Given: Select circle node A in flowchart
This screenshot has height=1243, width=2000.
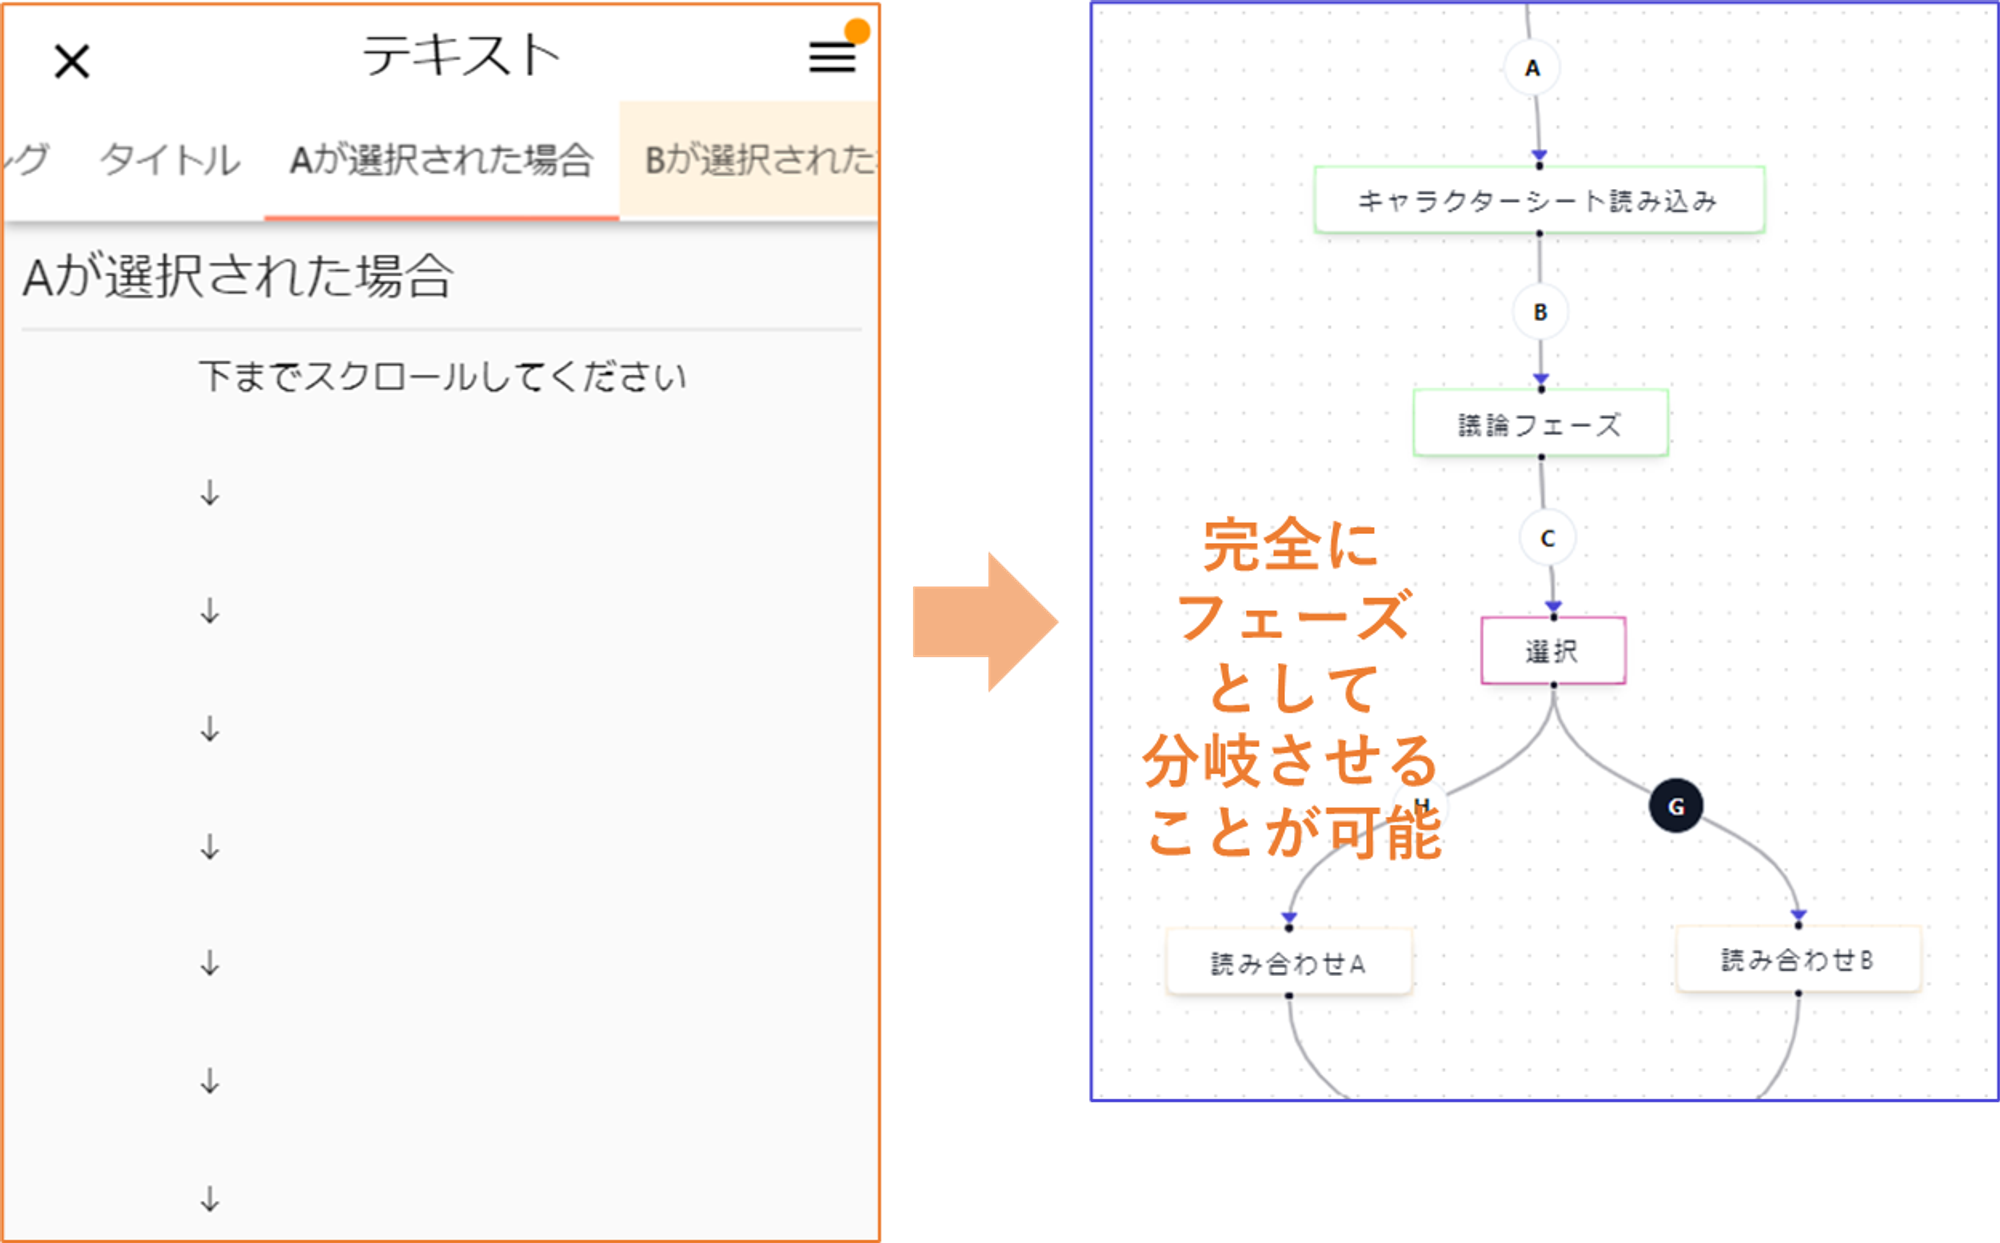Looking at the screenshot, I should click(x=1532, y=69).
